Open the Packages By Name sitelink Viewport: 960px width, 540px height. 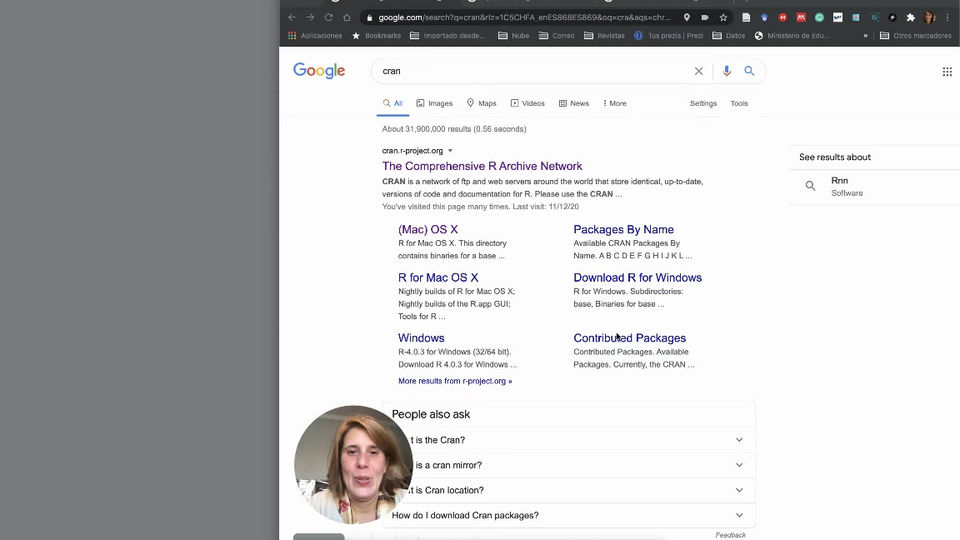click(x=623, y=230)
